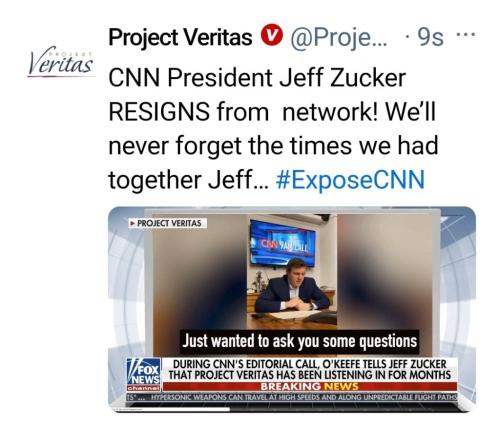Screen dimensions: 500x425
Task: Click the Project Veritas display name
Action: (x=180, y=37)
